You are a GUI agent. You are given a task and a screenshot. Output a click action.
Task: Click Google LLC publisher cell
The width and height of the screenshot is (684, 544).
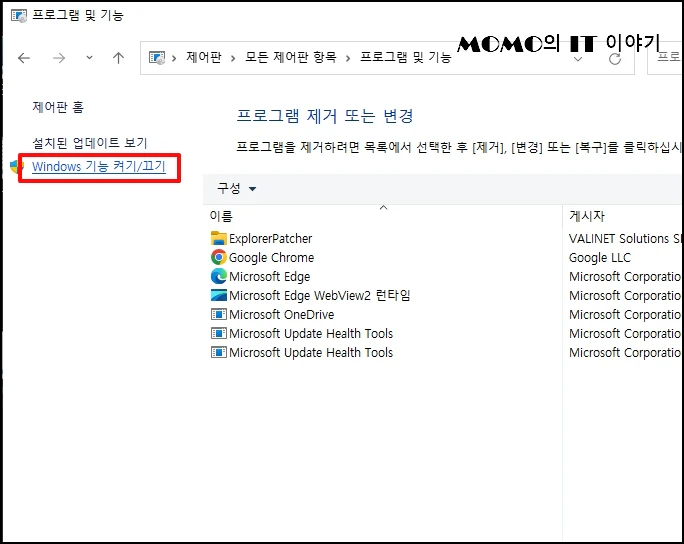pos(600,257)
